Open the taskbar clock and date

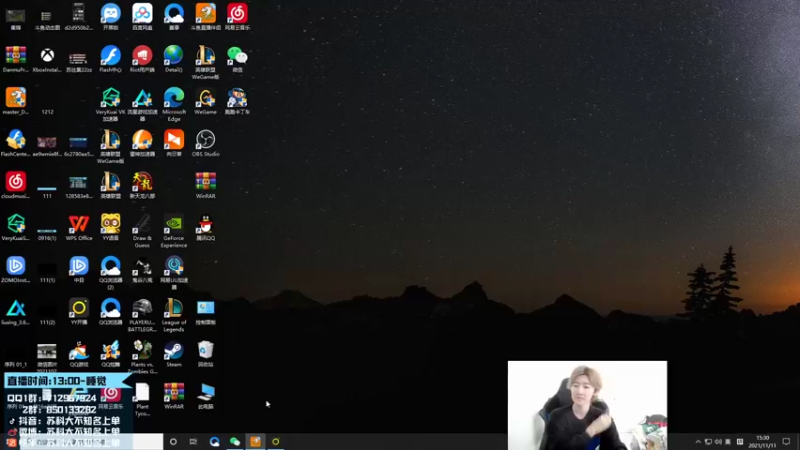click(x=763, y=442)
